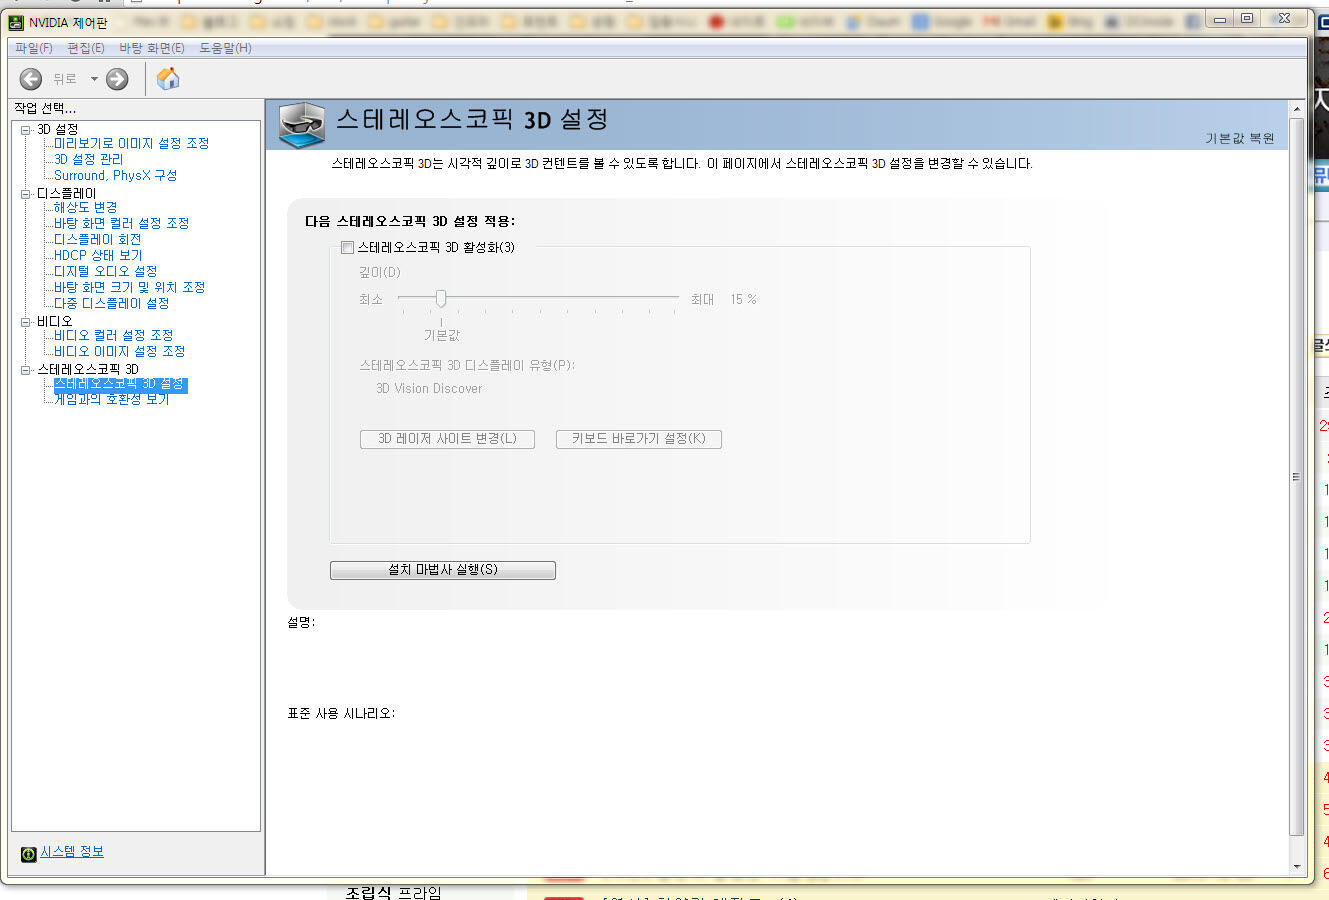The width and height of the screenshot is (1329, 900).
Task: Open the 도움말(H) menu
Action: (226, 48)
